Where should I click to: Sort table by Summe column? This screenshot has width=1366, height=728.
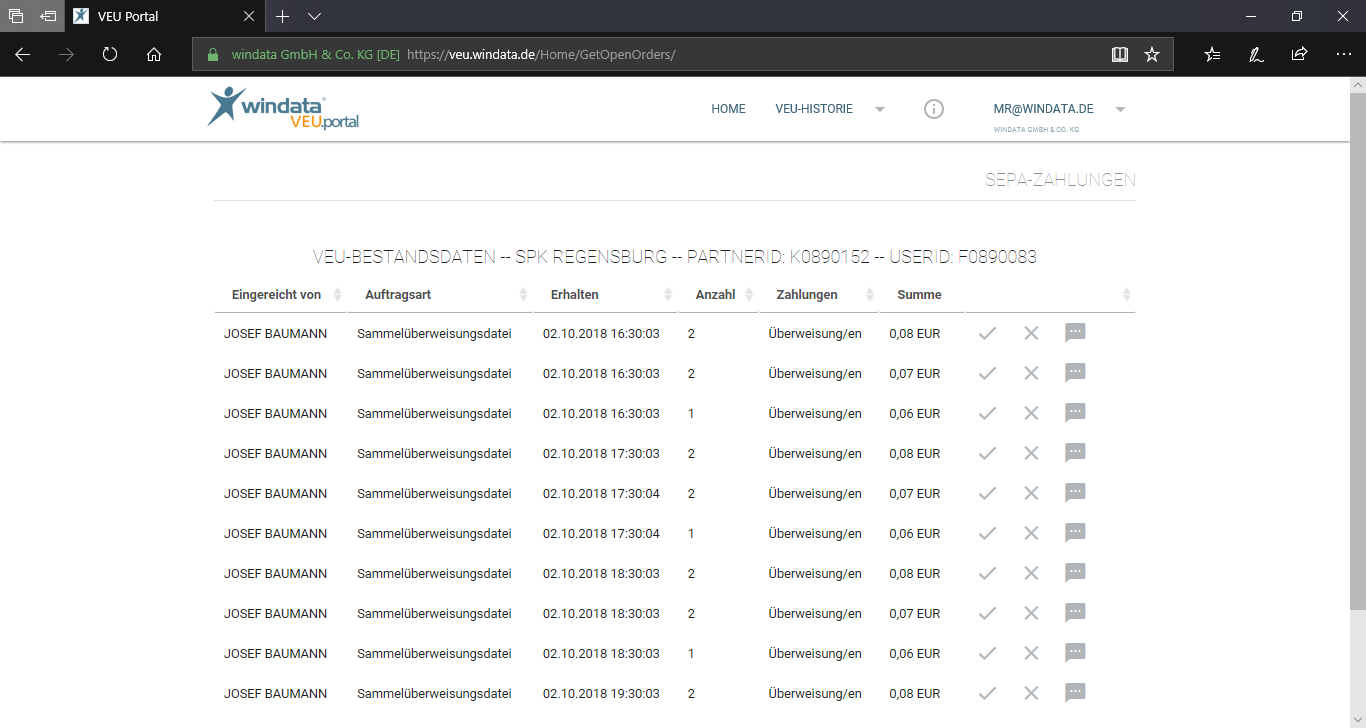coord(920,295)
